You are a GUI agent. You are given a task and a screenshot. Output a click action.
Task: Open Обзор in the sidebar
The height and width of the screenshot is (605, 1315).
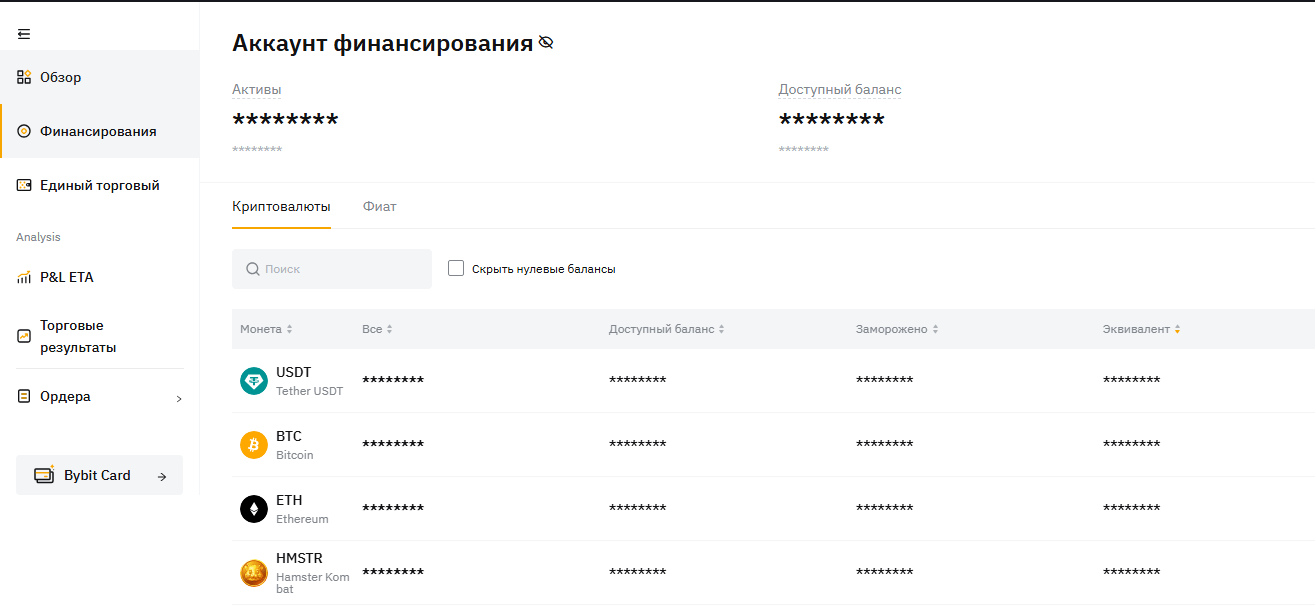click(60, 77)
